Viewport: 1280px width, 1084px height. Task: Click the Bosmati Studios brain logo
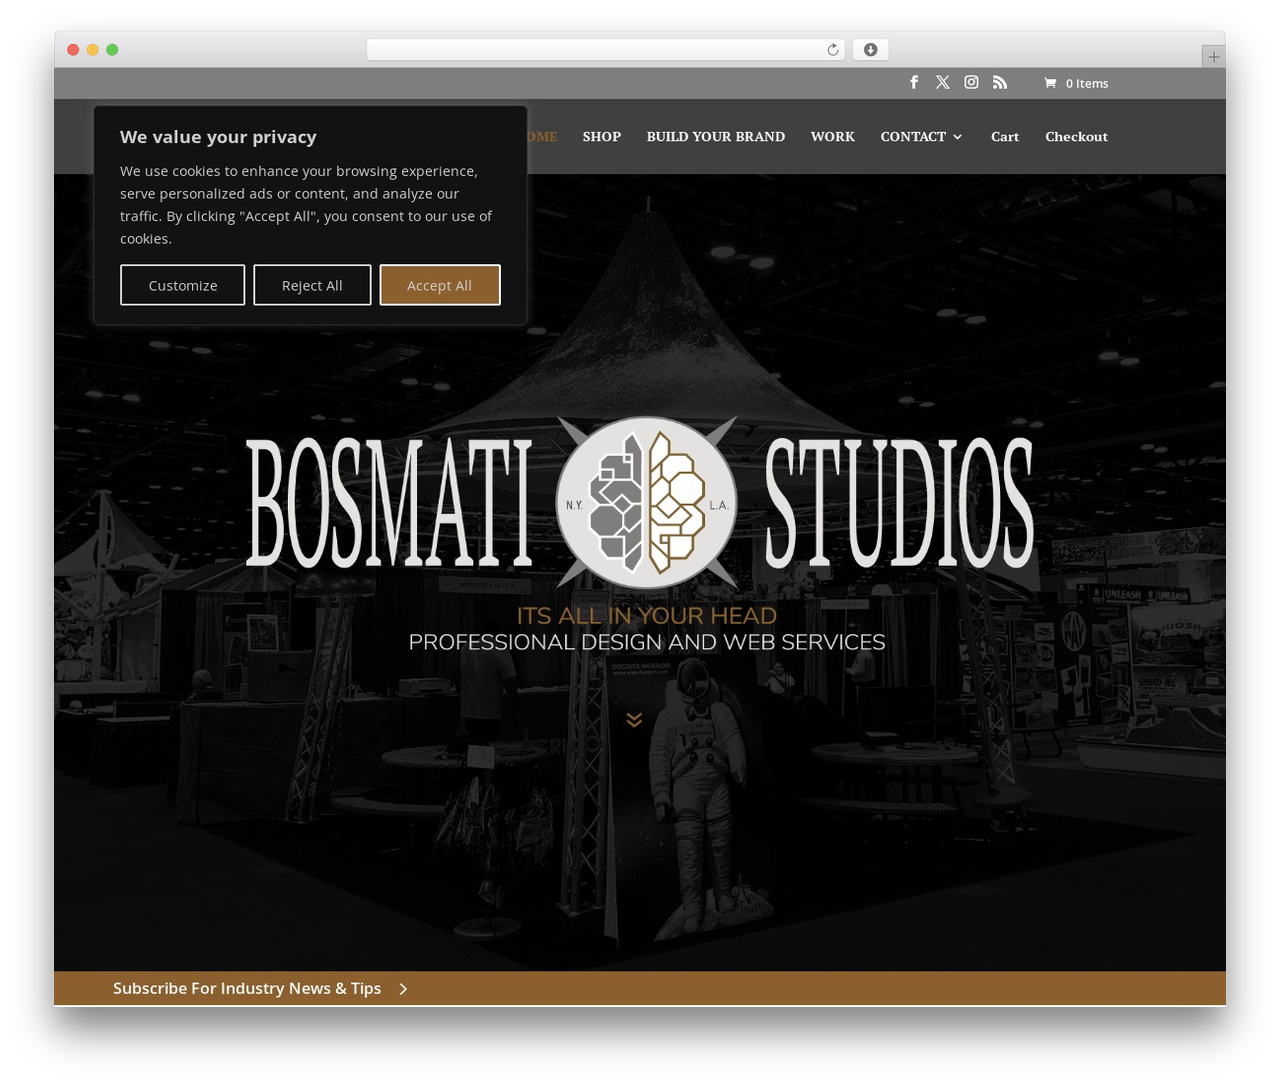coord(647,502)
